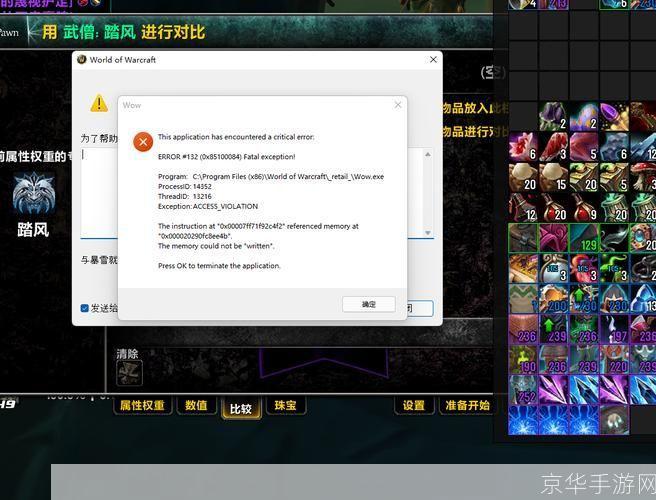Click the round red potion stack of 20
656x500 pixels.
pos(553,207)
